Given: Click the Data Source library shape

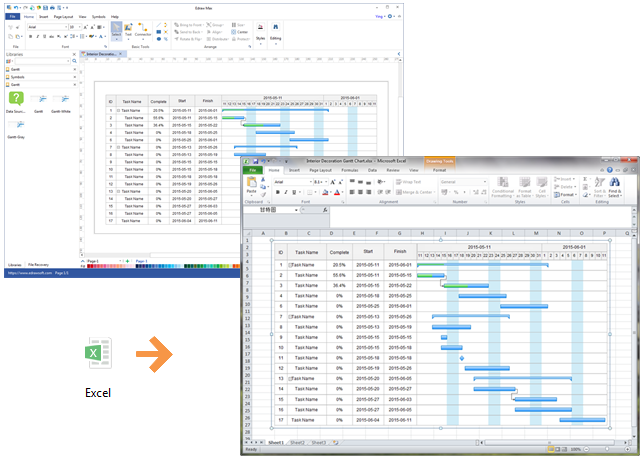Looking at the screenshot, I should point(15,101).
